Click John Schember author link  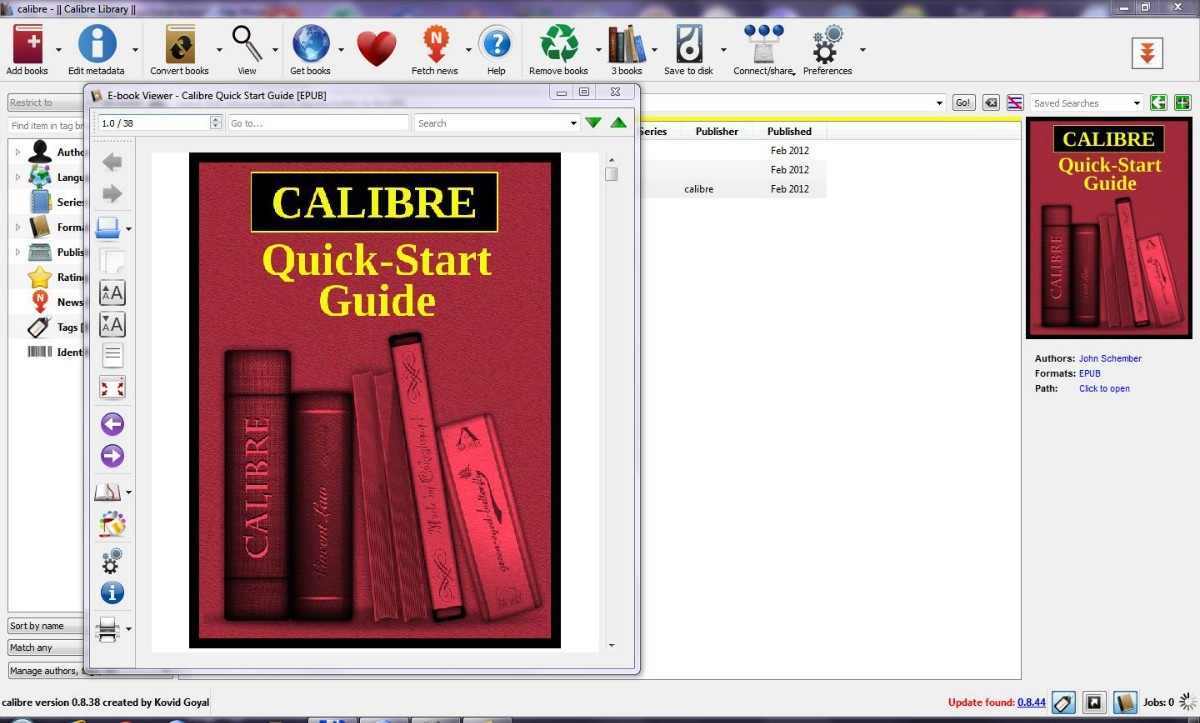pyautogui.click(x=1110, y=358)
